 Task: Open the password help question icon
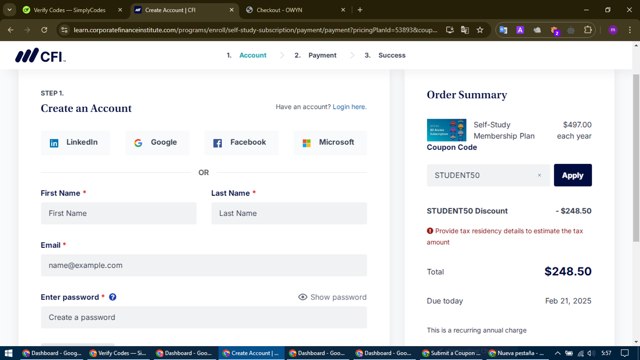click(x=113, y=297)
